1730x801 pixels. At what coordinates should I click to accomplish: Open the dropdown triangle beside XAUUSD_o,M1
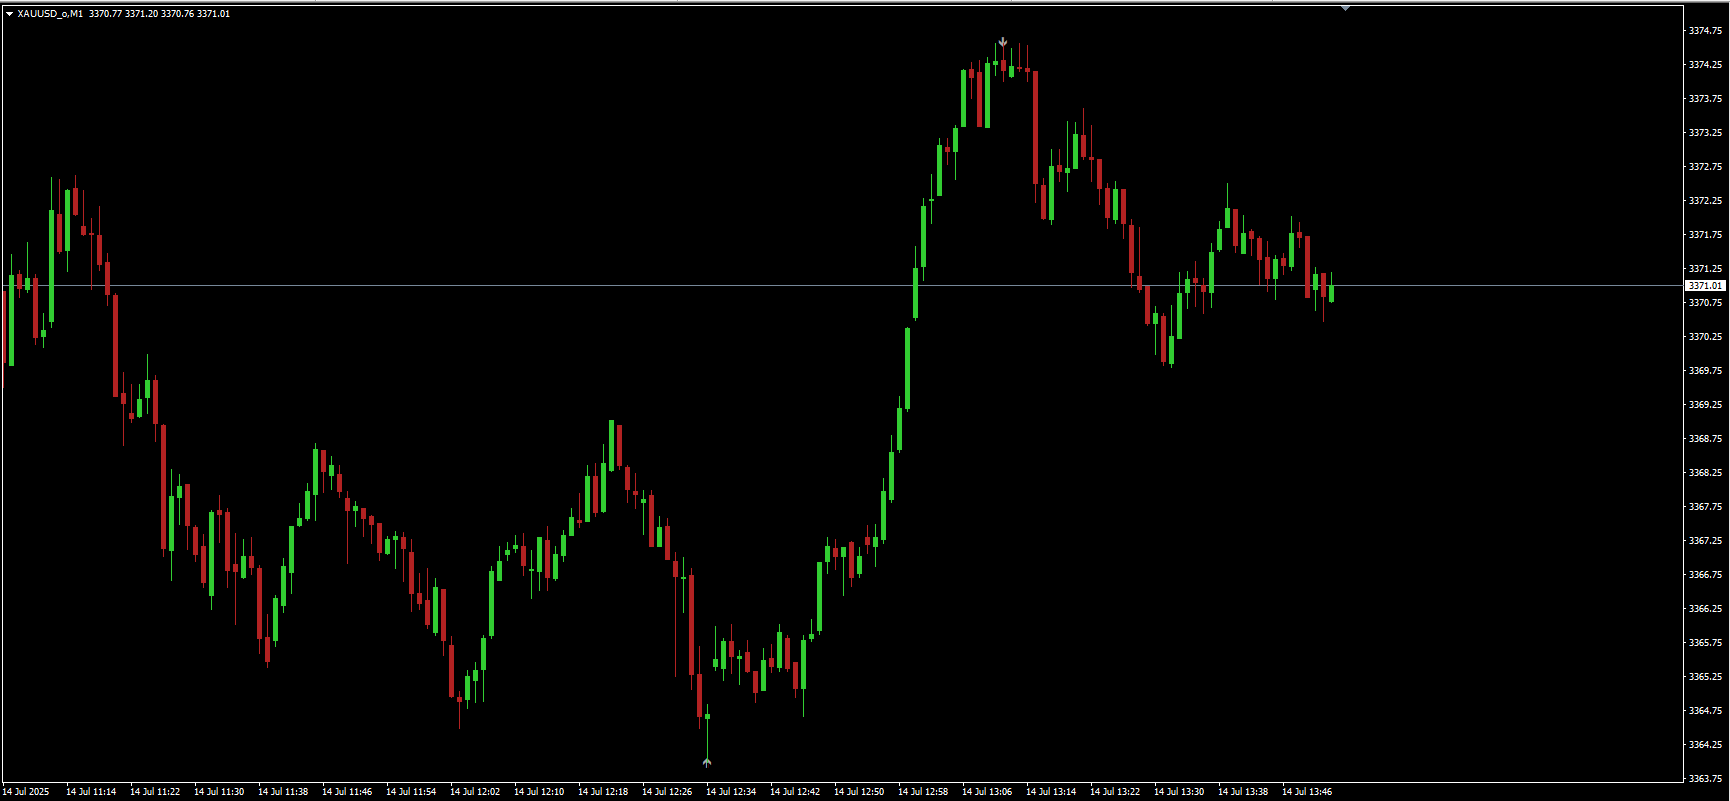click(9, 14)
